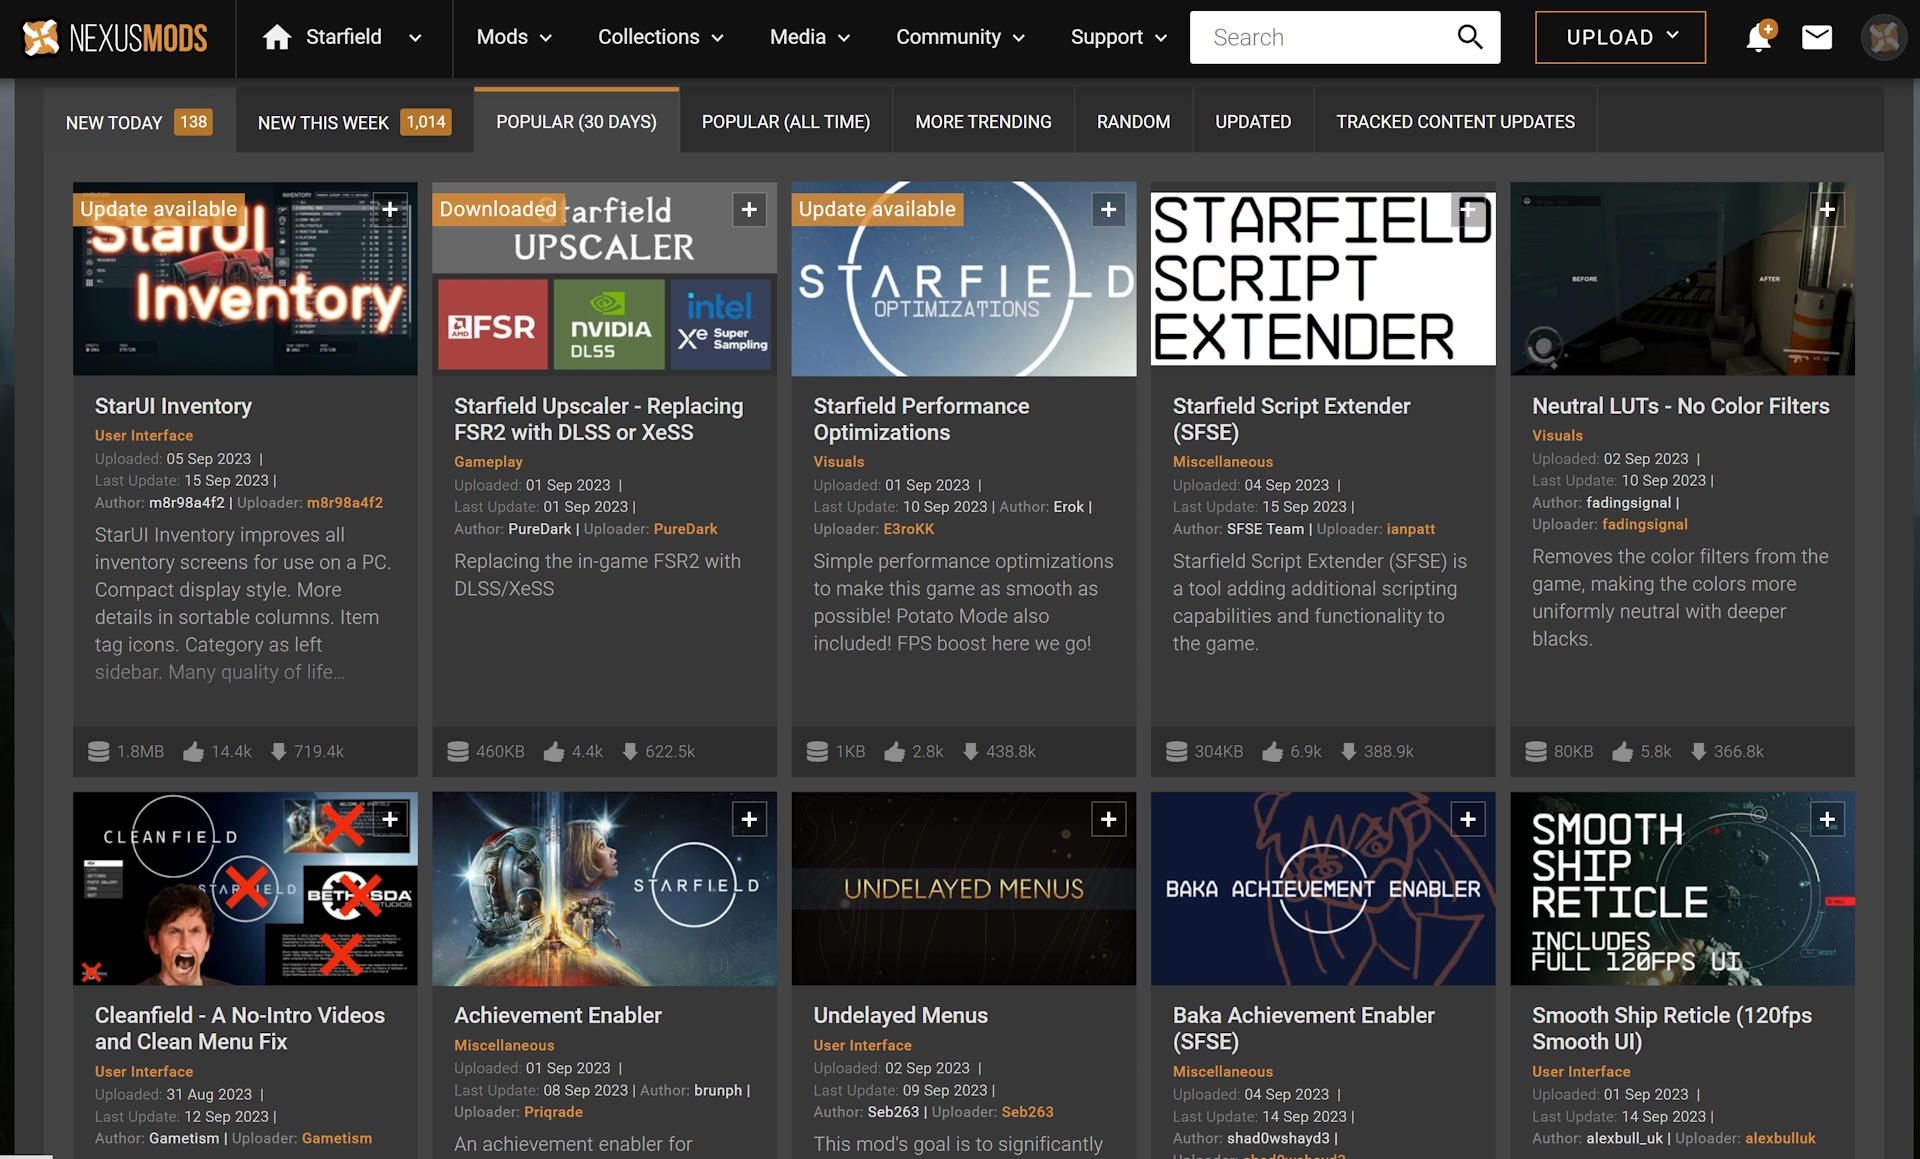Click file size icon on Starfield Script Extender
The height and width of the screenshot is (1159, 1920).
pyautogui.click(x=1176, y=751)
